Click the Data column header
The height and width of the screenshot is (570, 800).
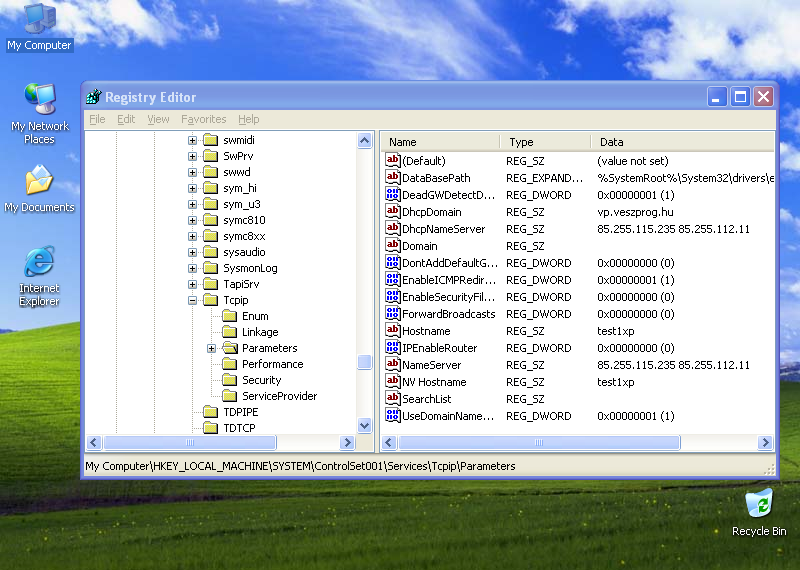pyautogui.click(x=680, y=142)
